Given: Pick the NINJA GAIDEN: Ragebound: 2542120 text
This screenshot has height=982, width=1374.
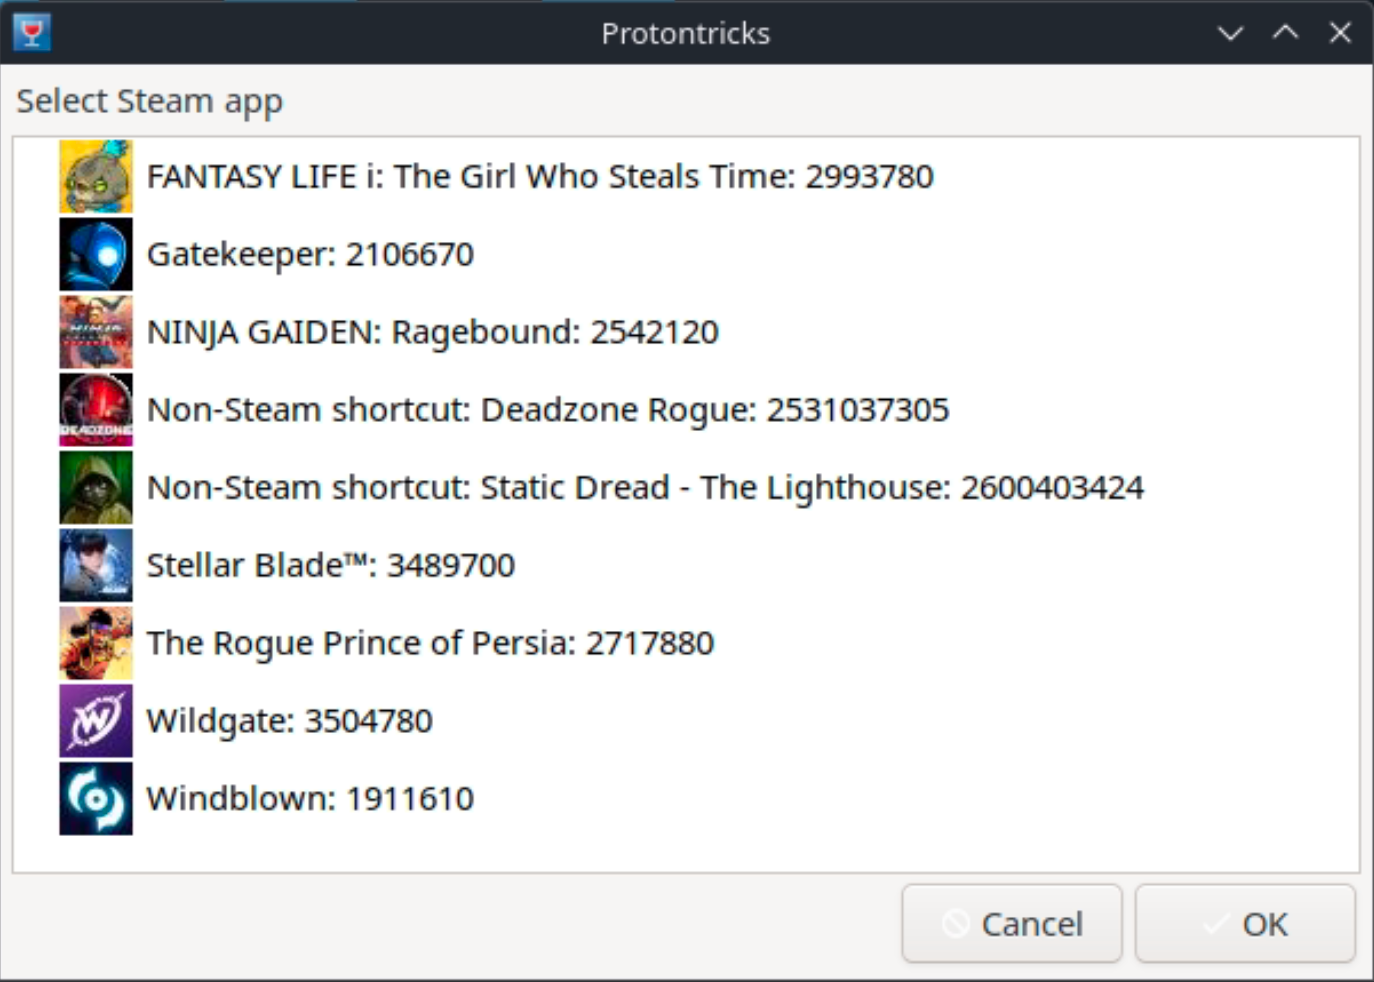Looking at the screenshot, I should 432,332.
